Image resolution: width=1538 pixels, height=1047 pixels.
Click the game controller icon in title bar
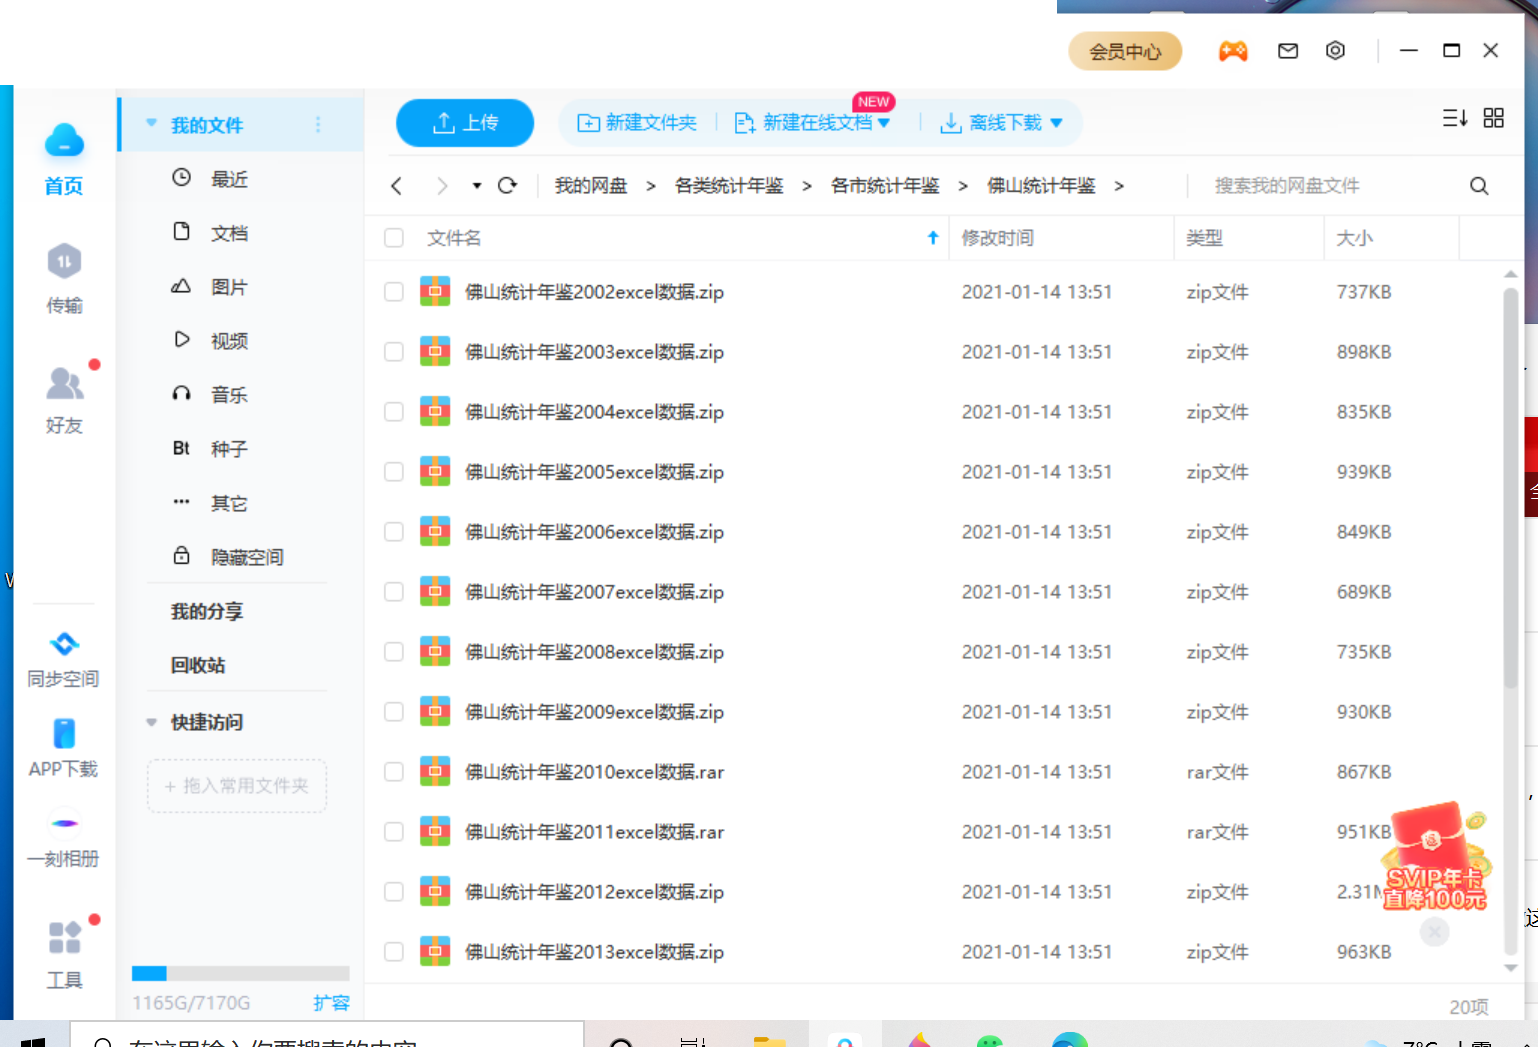(1233, 51)
